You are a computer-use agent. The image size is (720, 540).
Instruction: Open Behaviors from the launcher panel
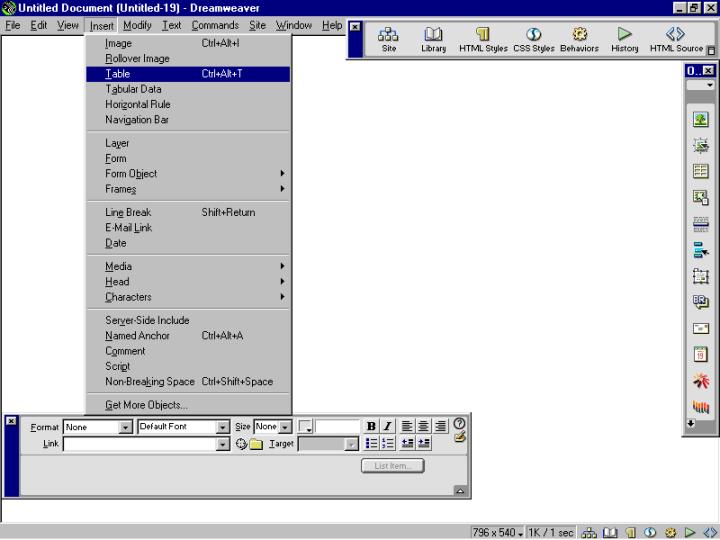point(579,39)
